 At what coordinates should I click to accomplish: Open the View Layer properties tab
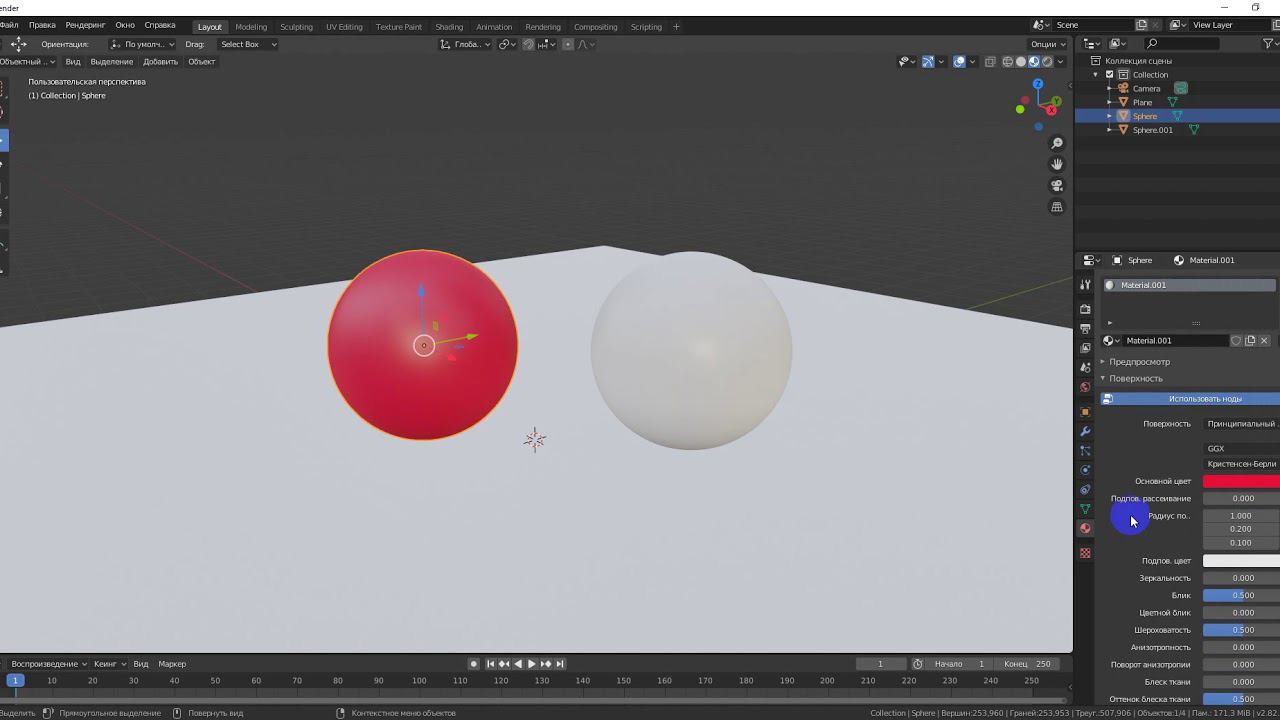click(x=1085, y=348)
